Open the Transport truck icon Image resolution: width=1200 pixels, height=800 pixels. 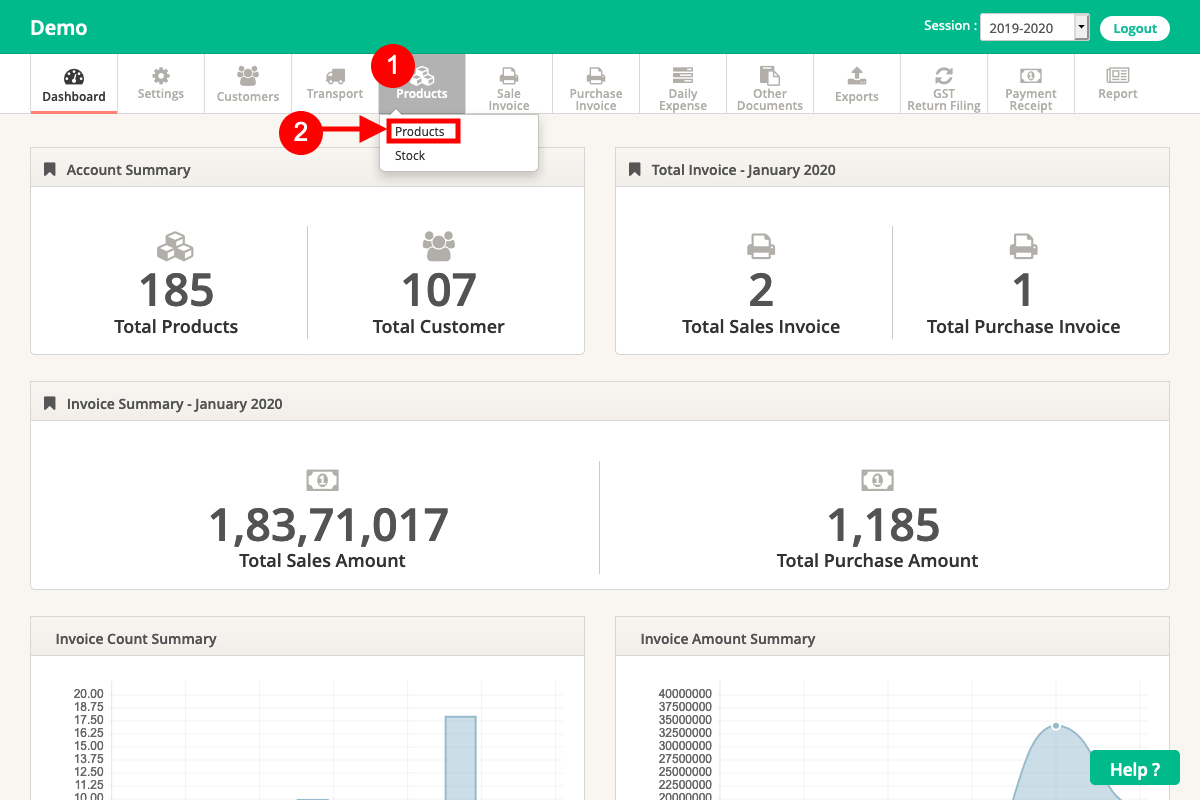[335, 76]
